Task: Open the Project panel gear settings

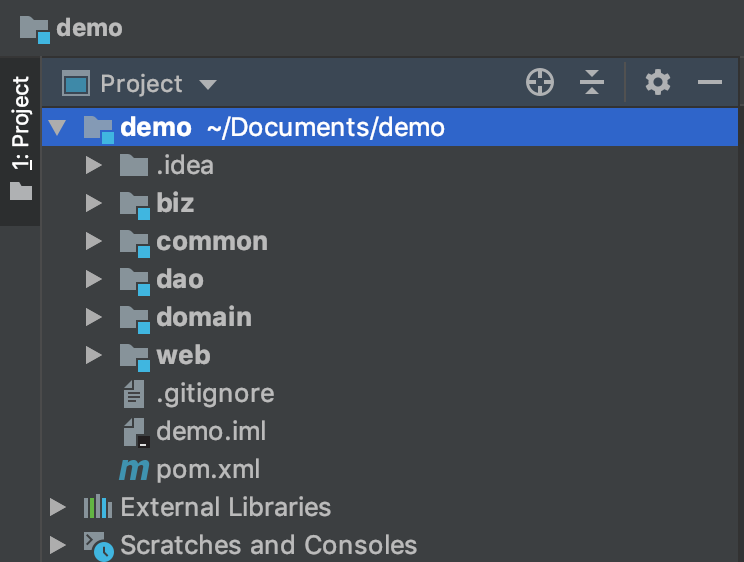Action: pos(657,83)
